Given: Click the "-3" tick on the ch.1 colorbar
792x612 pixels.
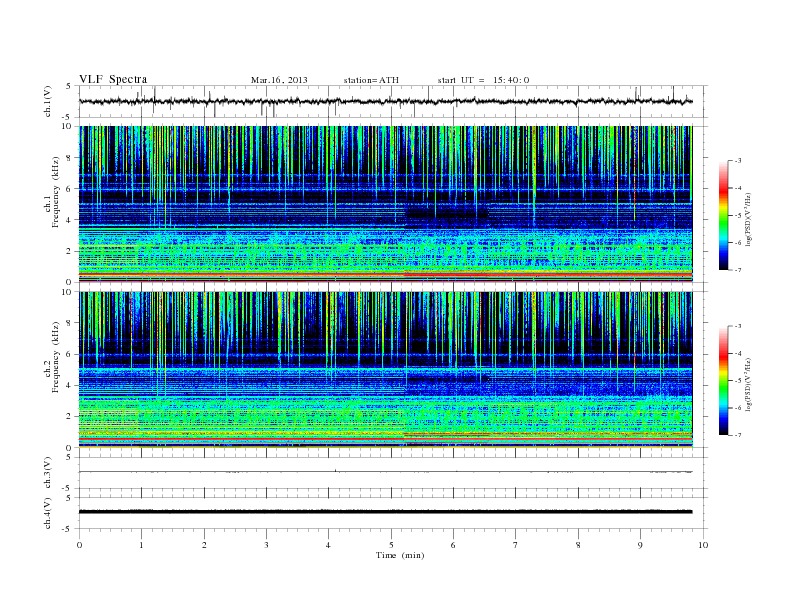Looking at the screenshot, I should click(738, 161).
